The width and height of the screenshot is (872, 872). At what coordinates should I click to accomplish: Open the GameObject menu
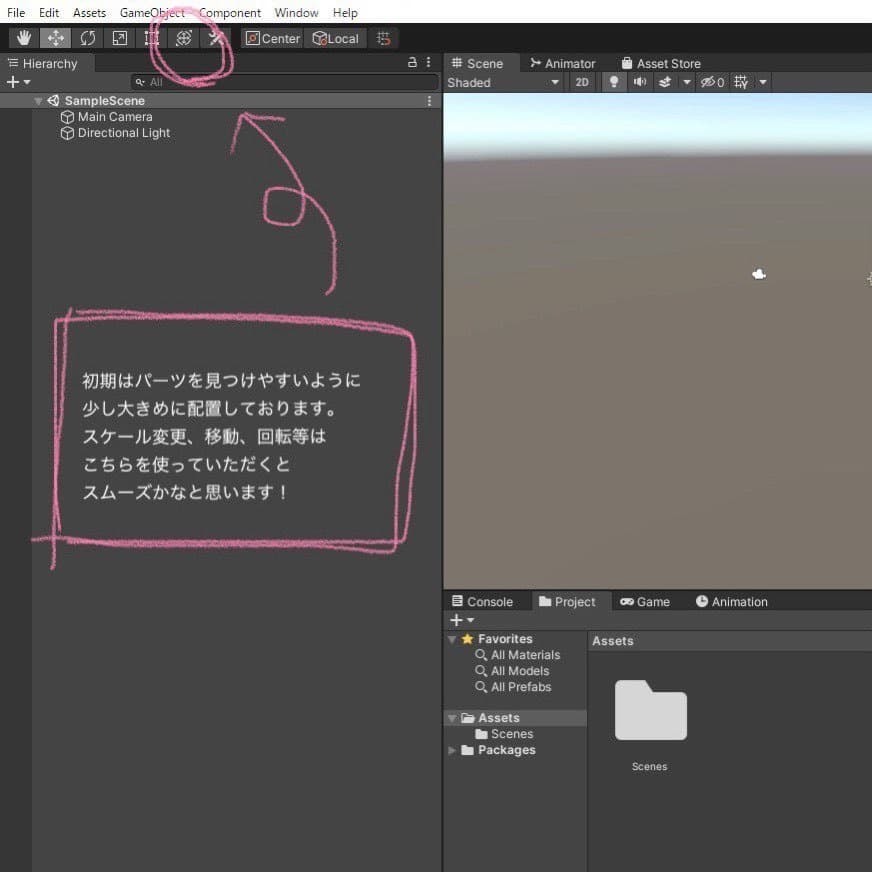point(151,12)
